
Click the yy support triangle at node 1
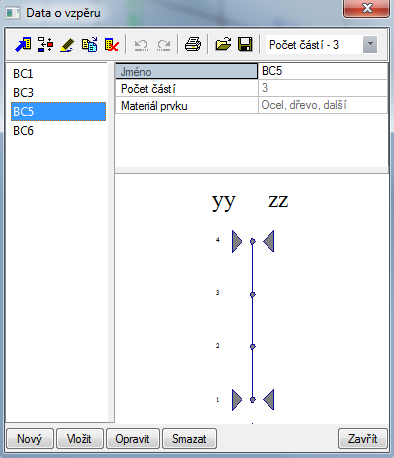pos(237,400)
